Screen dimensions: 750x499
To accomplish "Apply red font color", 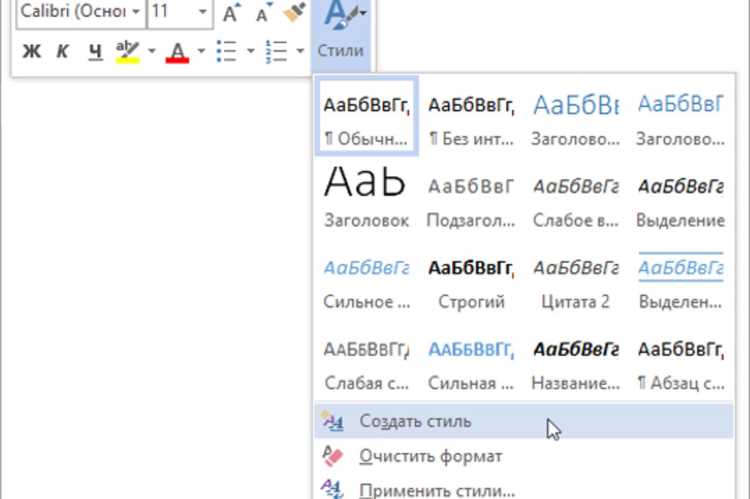I will 177,51.
